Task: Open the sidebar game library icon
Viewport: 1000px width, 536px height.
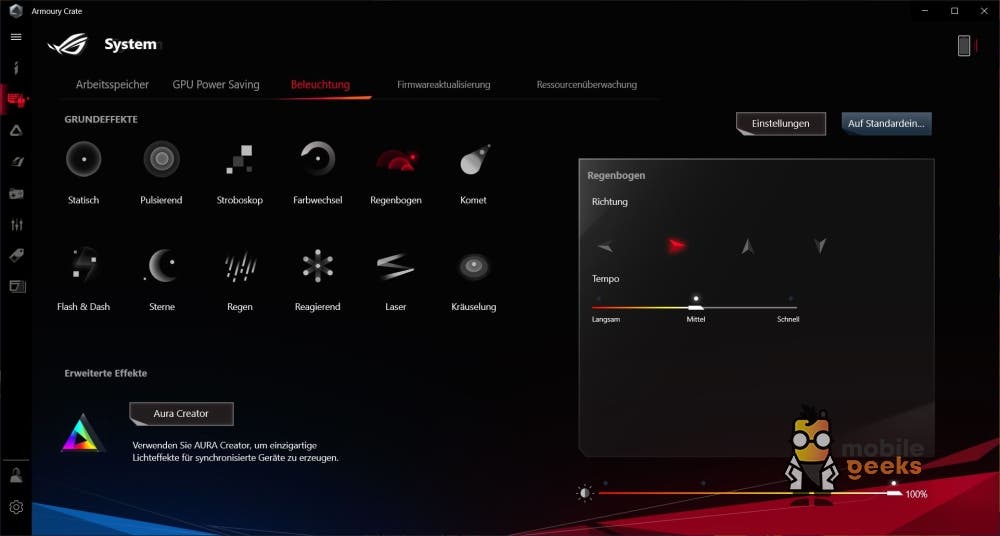Action: click(17, 193)
